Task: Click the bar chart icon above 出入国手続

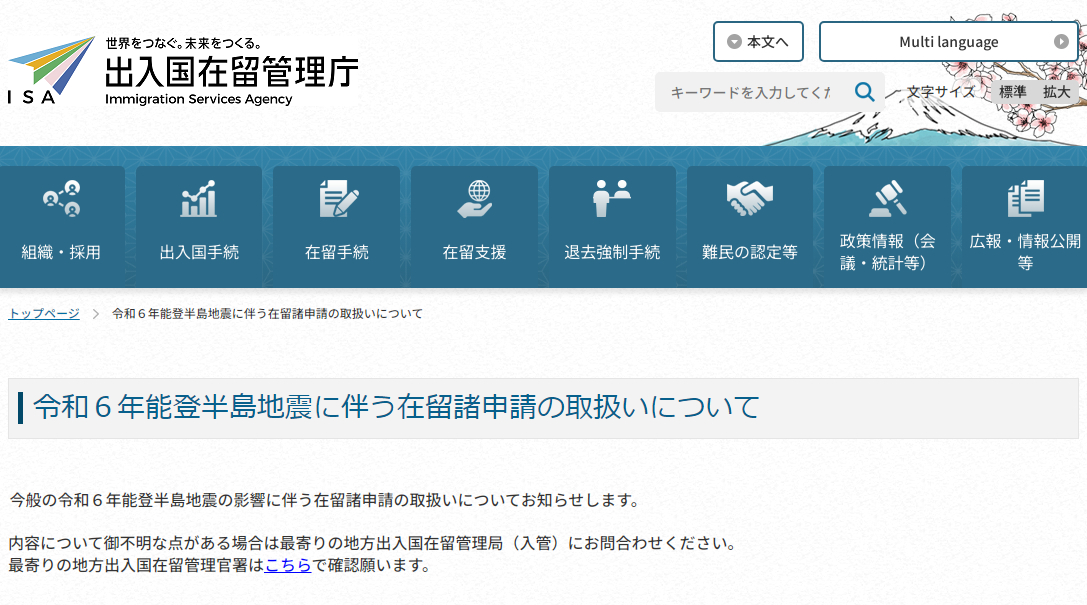Action: tap(199, 199)
